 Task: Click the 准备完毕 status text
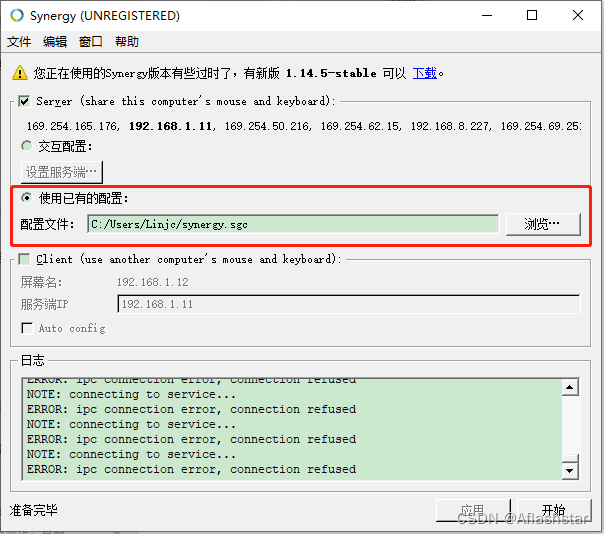tap(34, 510)
